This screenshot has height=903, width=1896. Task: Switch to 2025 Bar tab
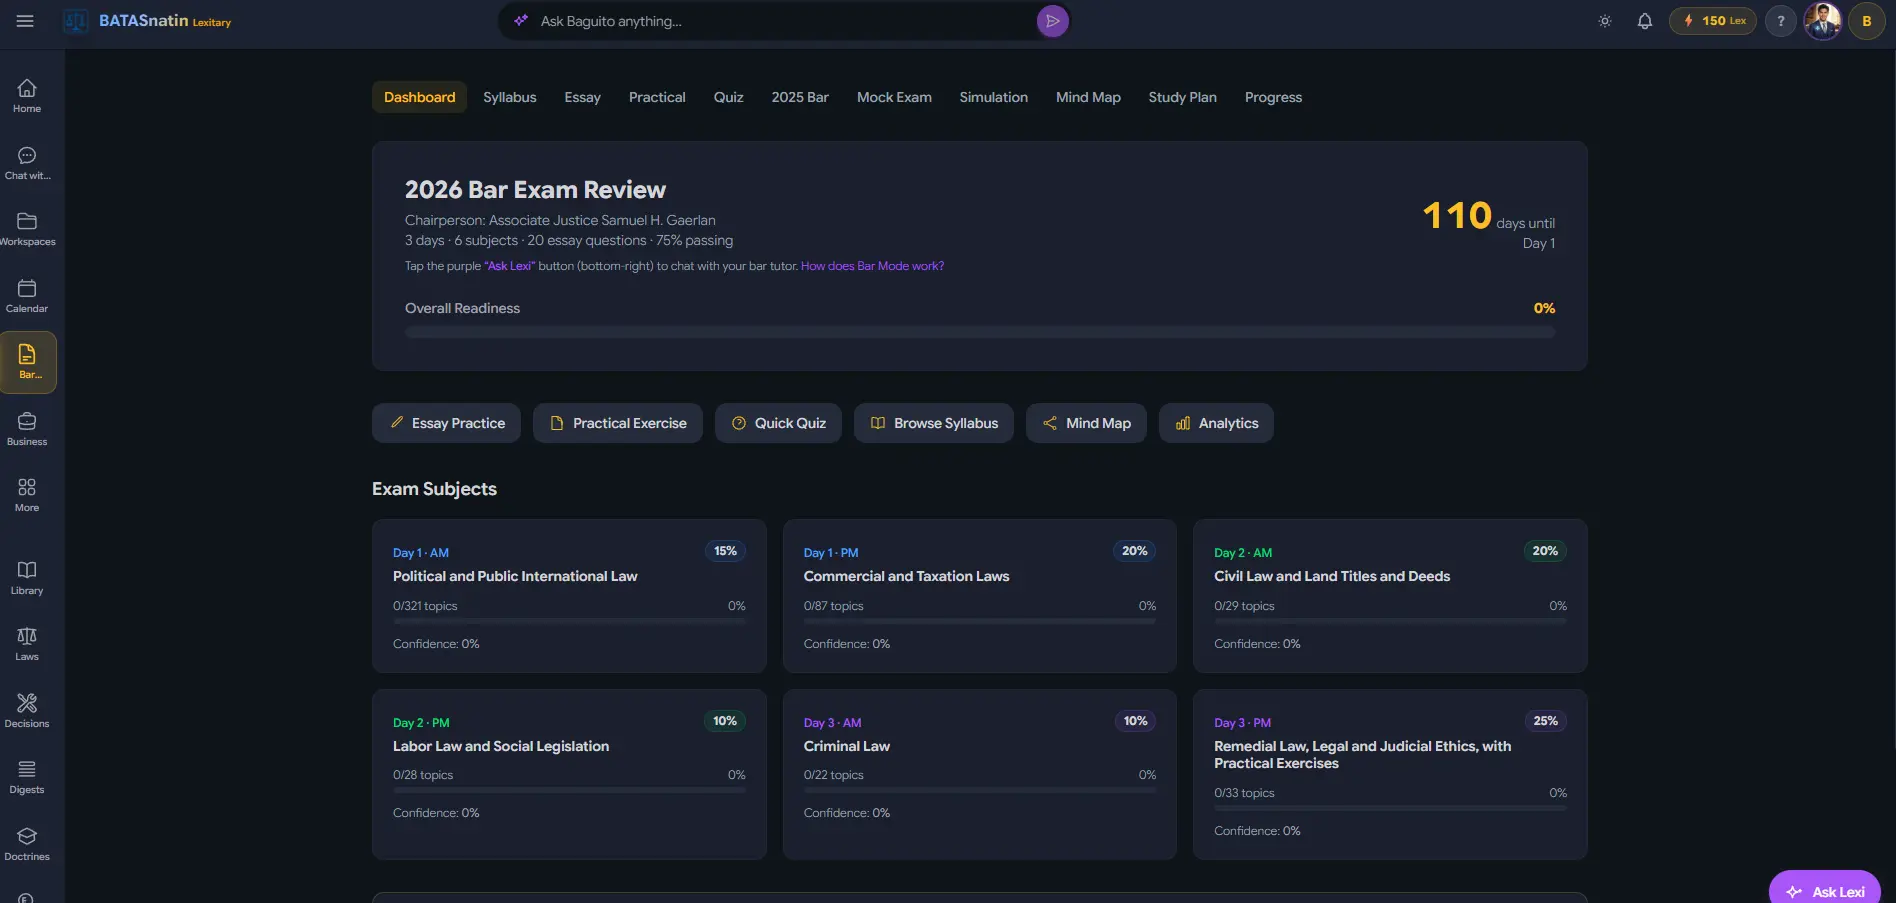tap(800, 97)
